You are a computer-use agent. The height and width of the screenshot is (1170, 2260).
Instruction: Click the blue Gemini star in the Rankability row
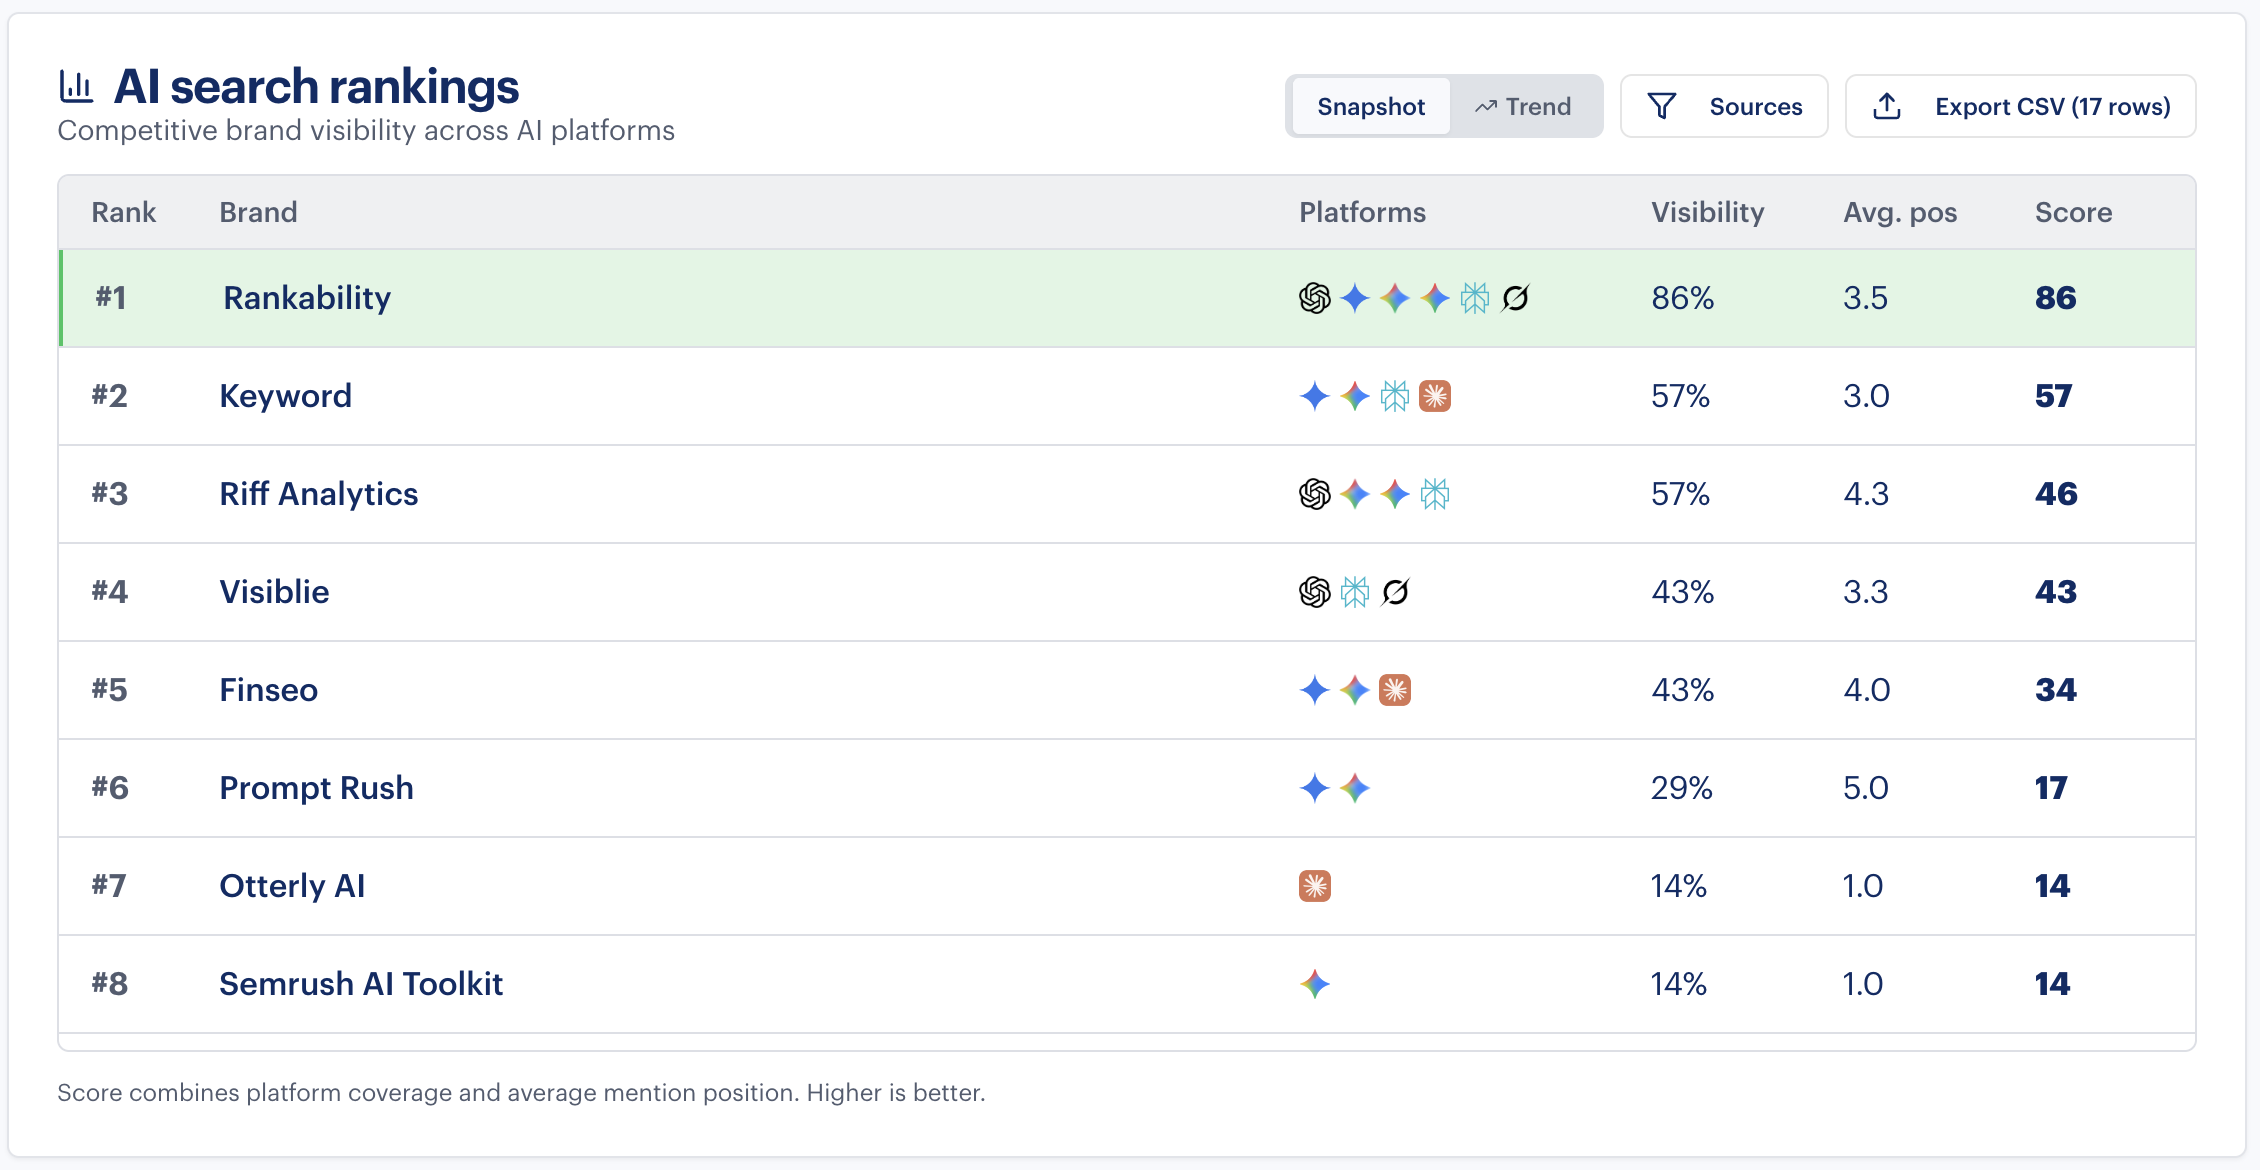pos(1355,298)
